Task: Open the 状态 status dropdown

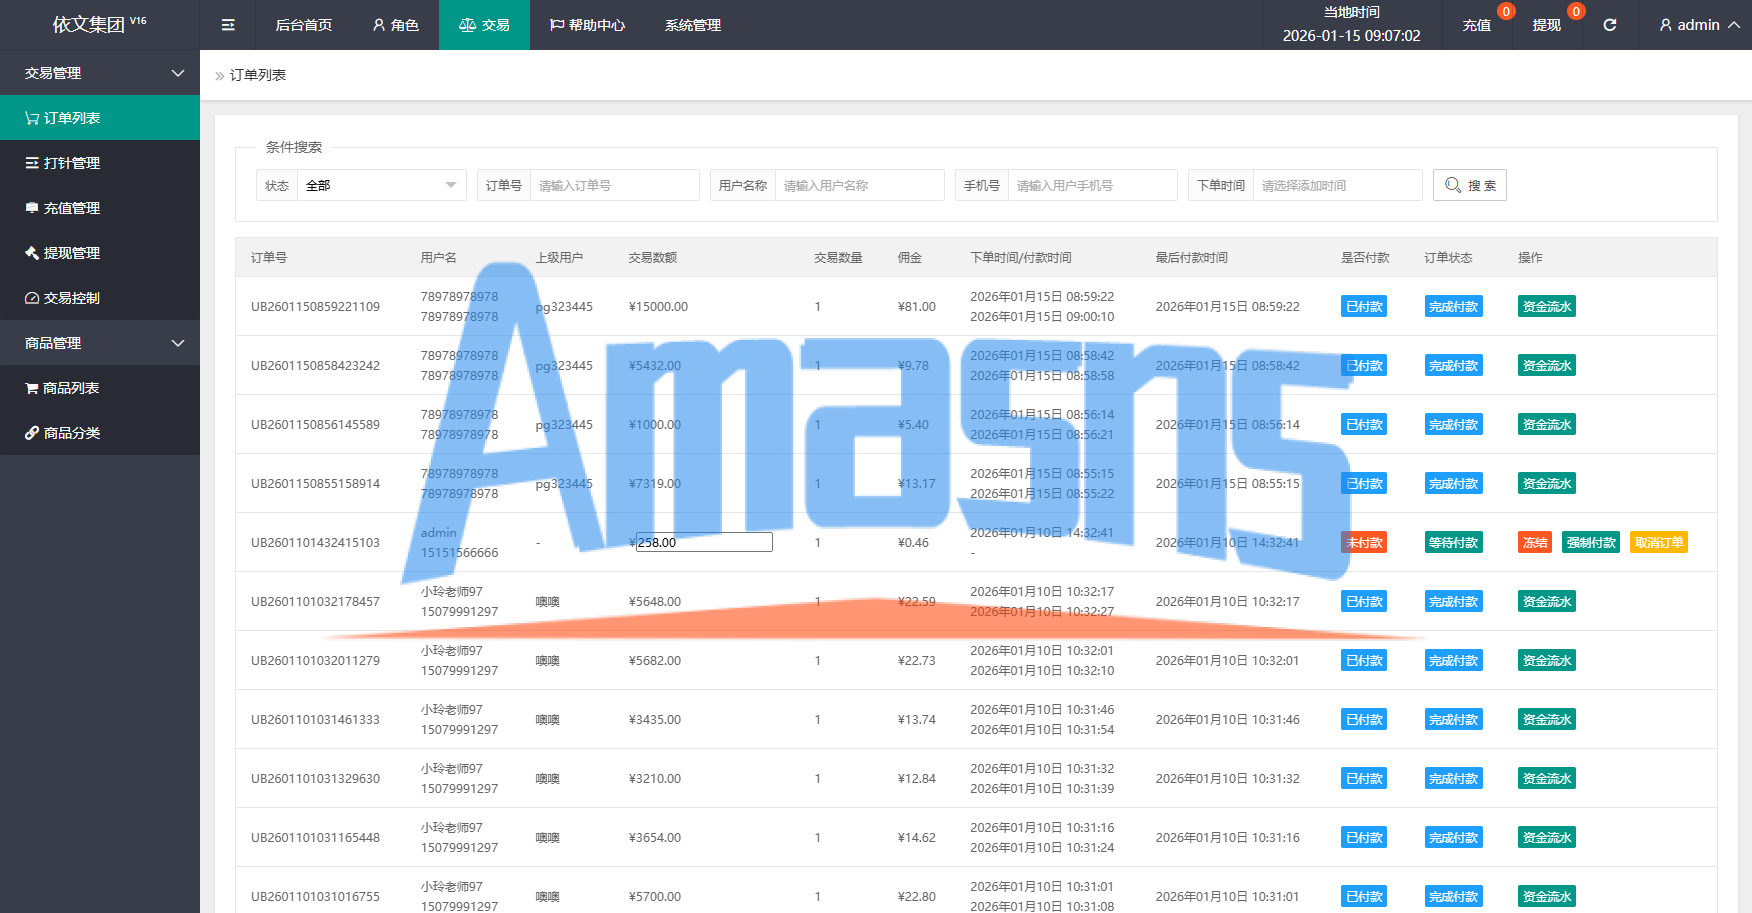Action: pos(381,185)
